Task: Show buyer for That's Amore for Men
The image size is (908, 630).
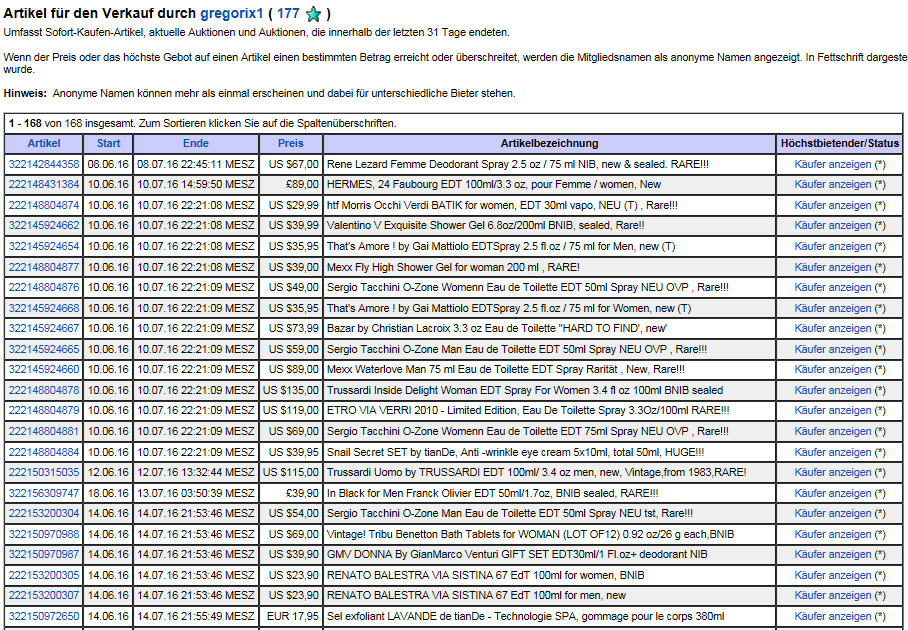Action: tap(833, 247)
